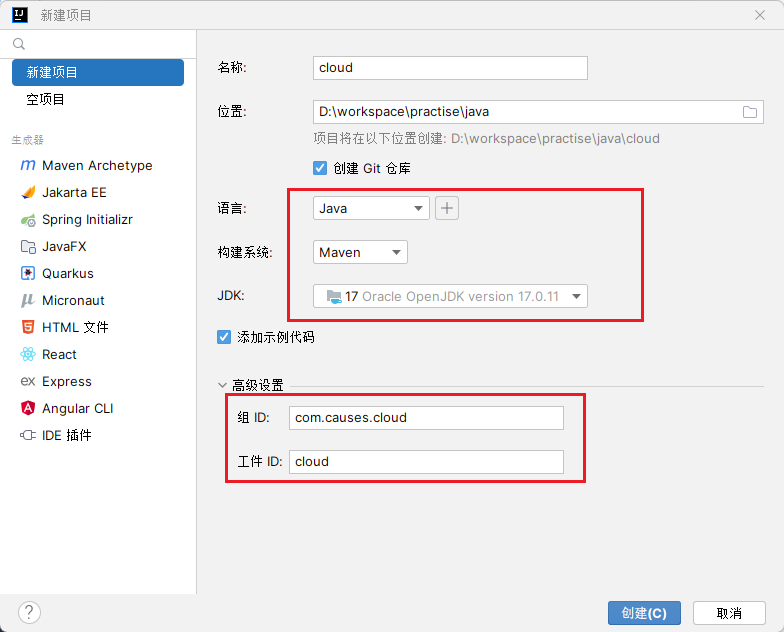Click the React generator icon
Image resolution: width=784 pixels, height=632 pixels.
27,354
